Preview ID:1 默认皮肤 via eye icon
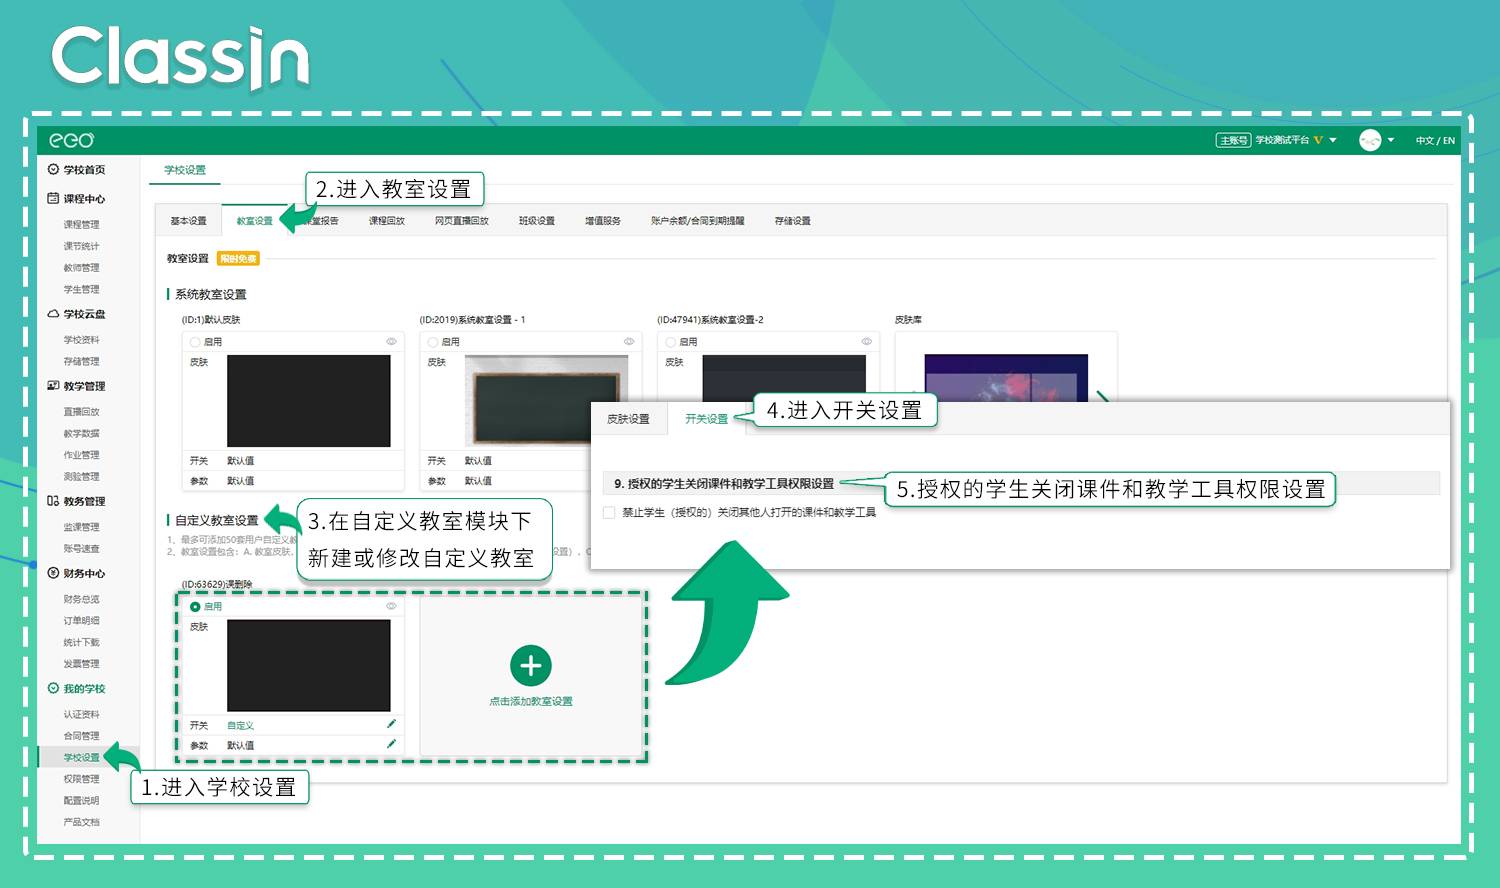Screen dimensions: 1500x888 tap(391, 342)
